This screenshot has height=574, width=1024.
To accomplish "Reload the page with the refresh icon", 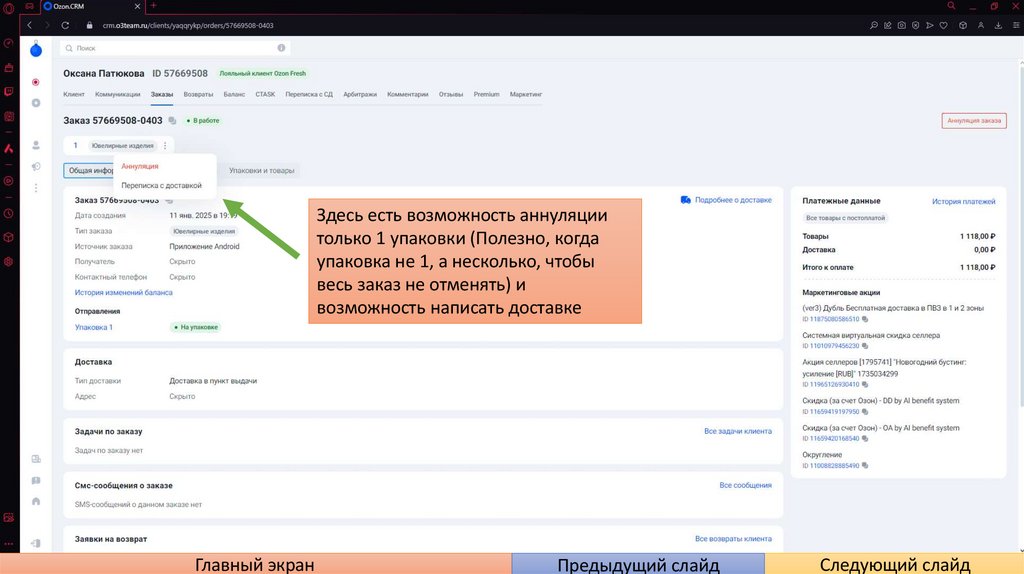I will click(x=65, y=25).
